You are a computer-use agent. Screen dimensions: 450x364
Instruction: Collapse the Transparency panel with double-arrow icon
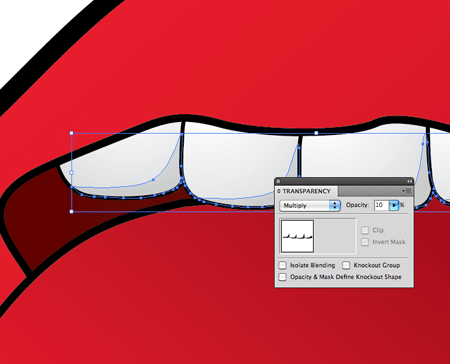tap(409, 181)
